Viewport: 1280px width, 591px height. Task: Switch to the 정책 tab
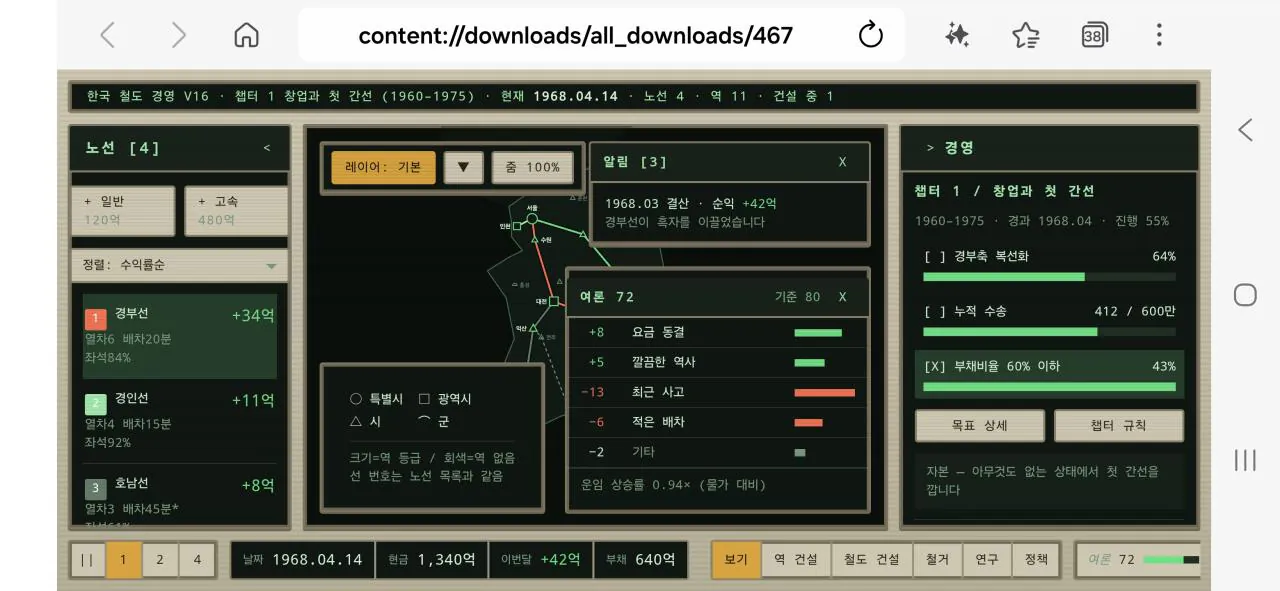1036,559
